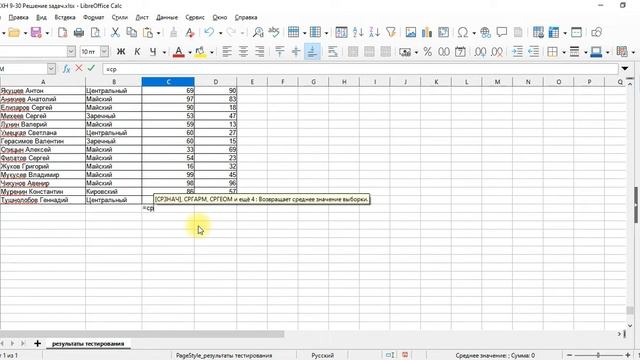Undo the last action
This screenshot has height=360, width=640.
click(209, 32)
